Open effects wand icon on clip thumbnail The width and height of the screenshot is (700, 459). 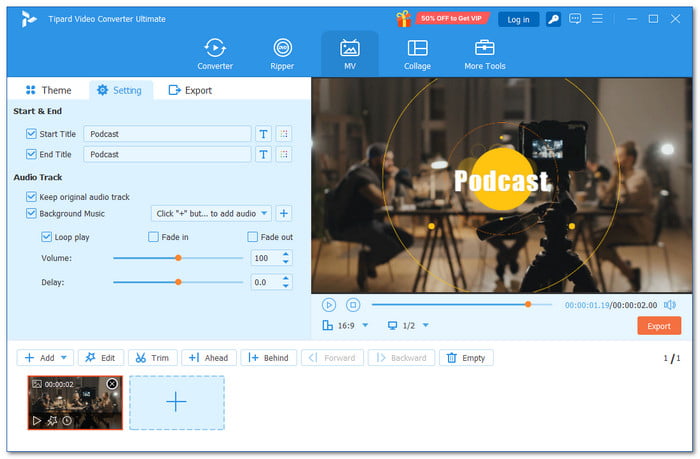pyautogui.click(x=52, y=421)
